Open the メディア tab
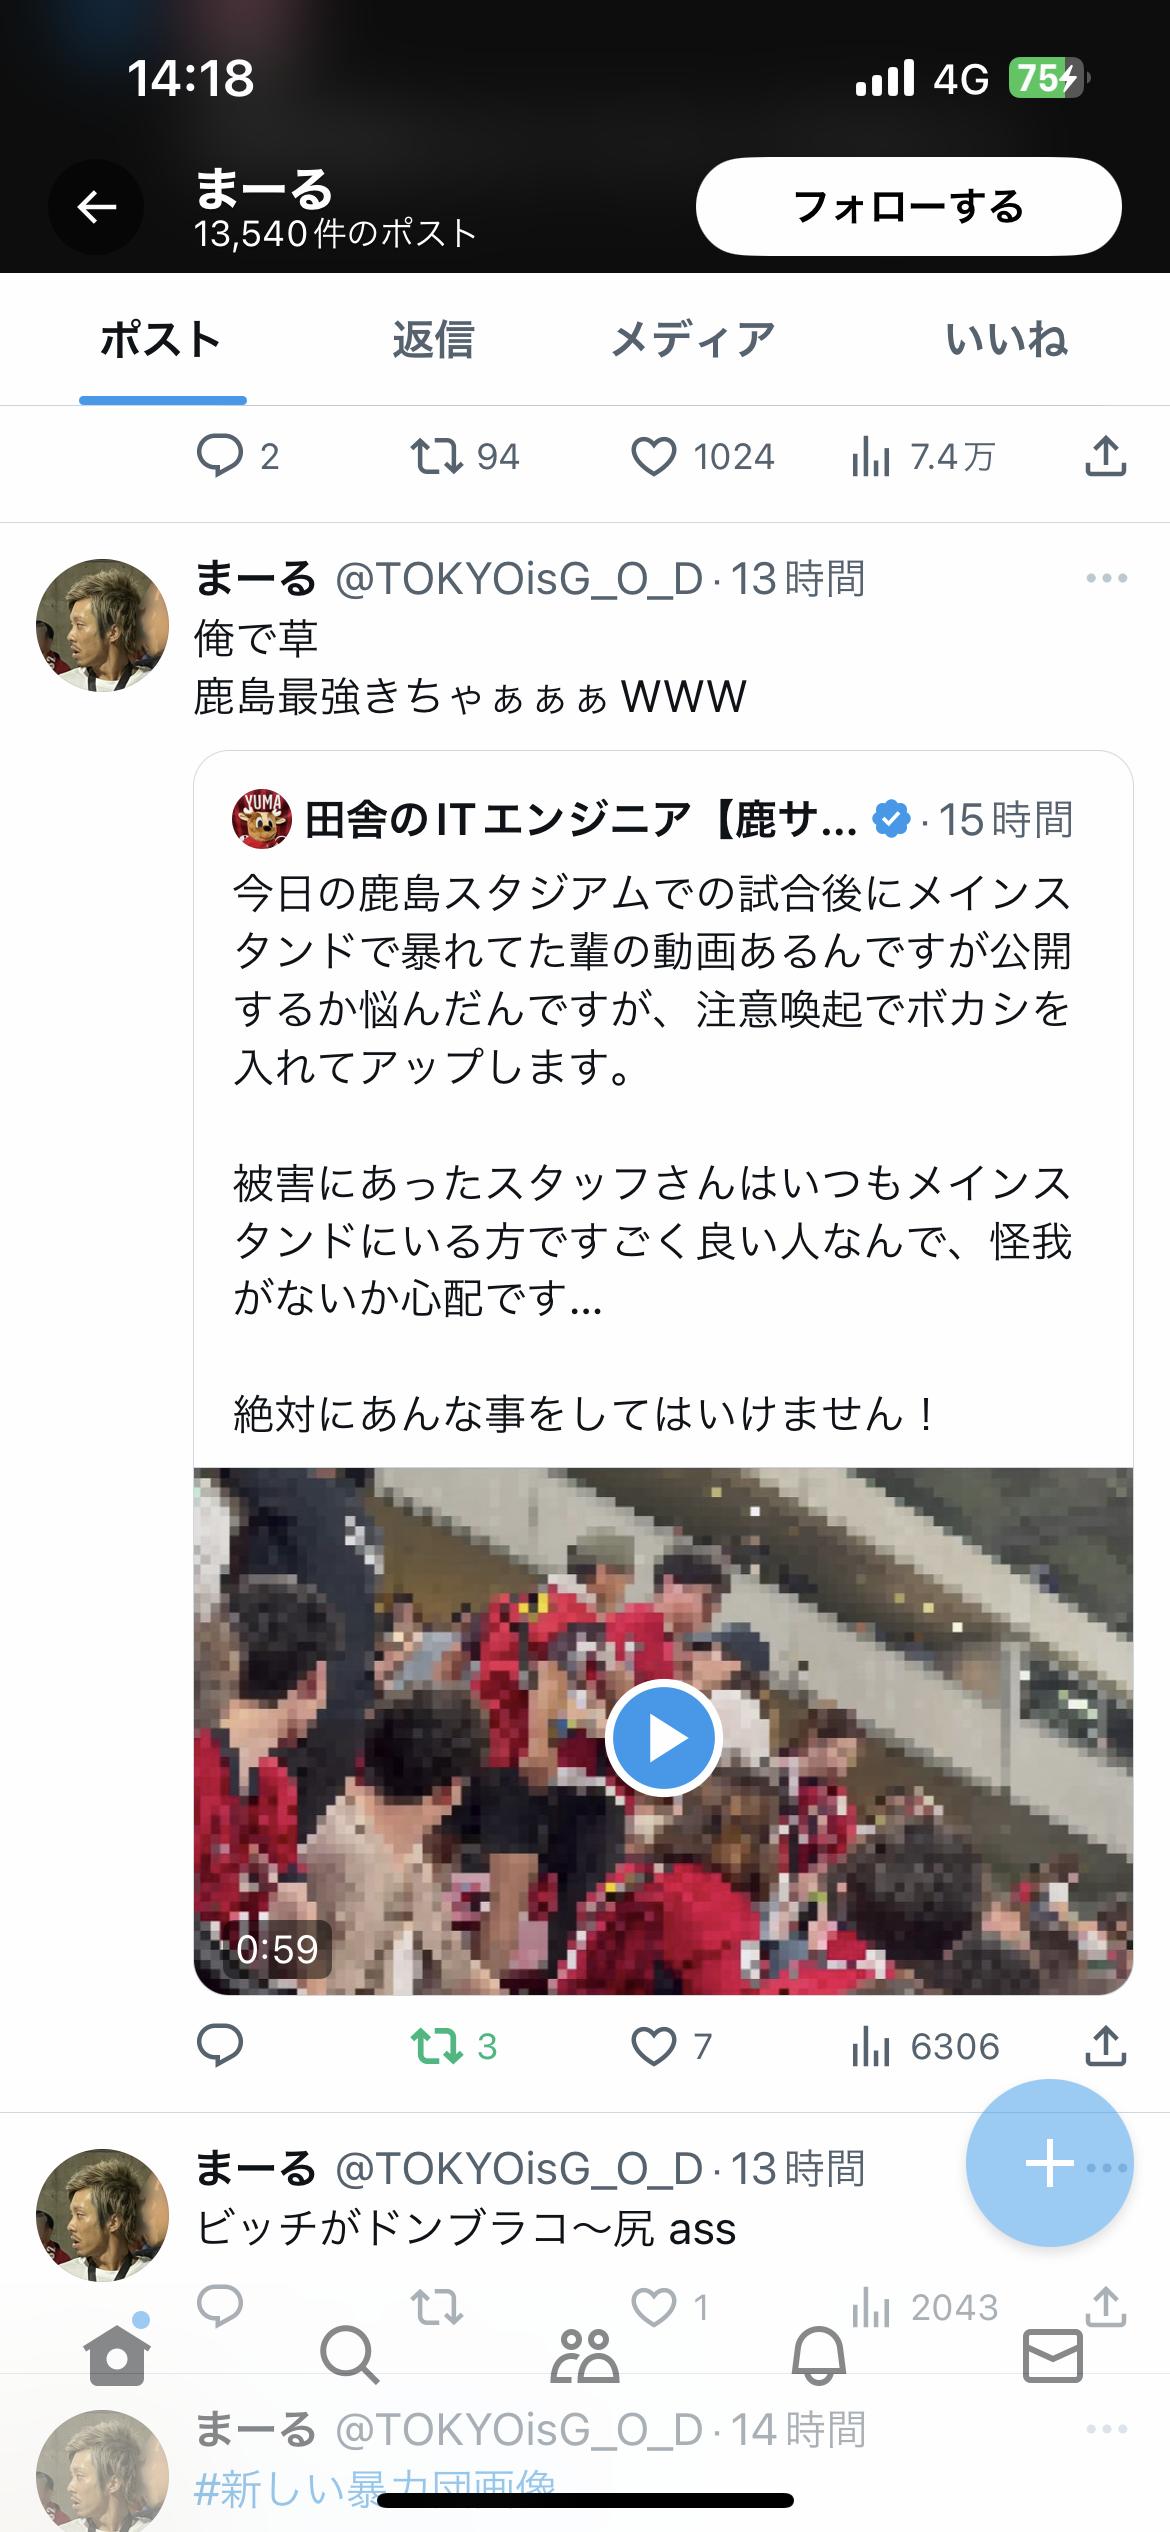The height and width of the screenshot is (2532, 1170). 692,340
